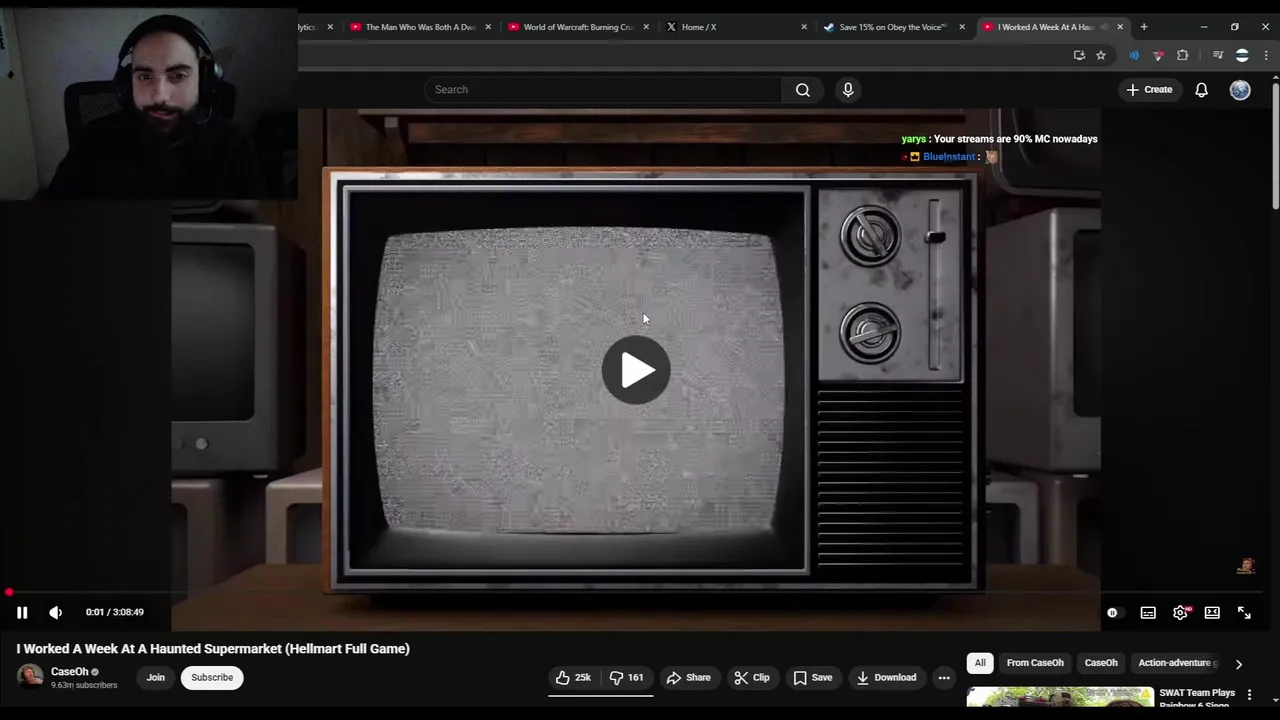Switch to theater mode
Viewport: 1280px width, 720px height.
[1212, 612]
